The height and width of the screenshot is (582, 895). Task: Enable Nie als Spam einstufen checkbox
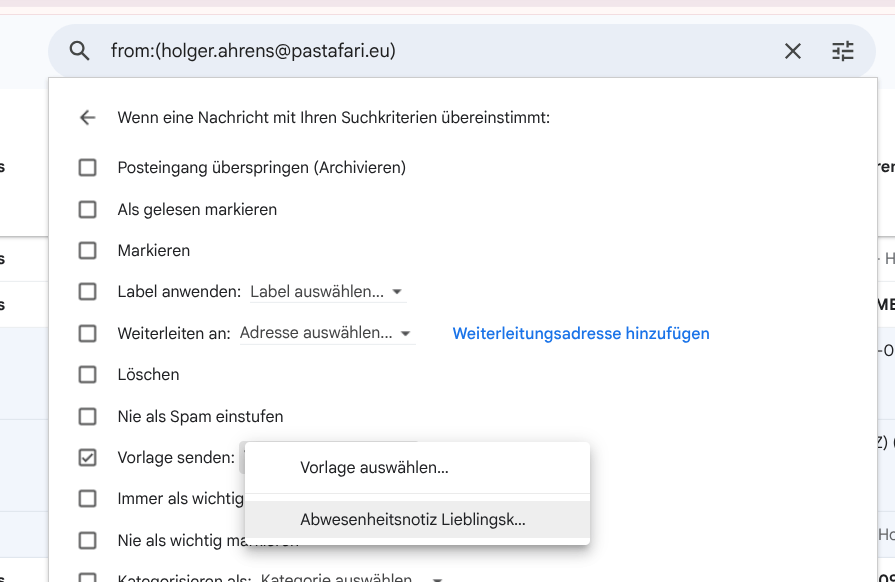[x=88, y=416]
